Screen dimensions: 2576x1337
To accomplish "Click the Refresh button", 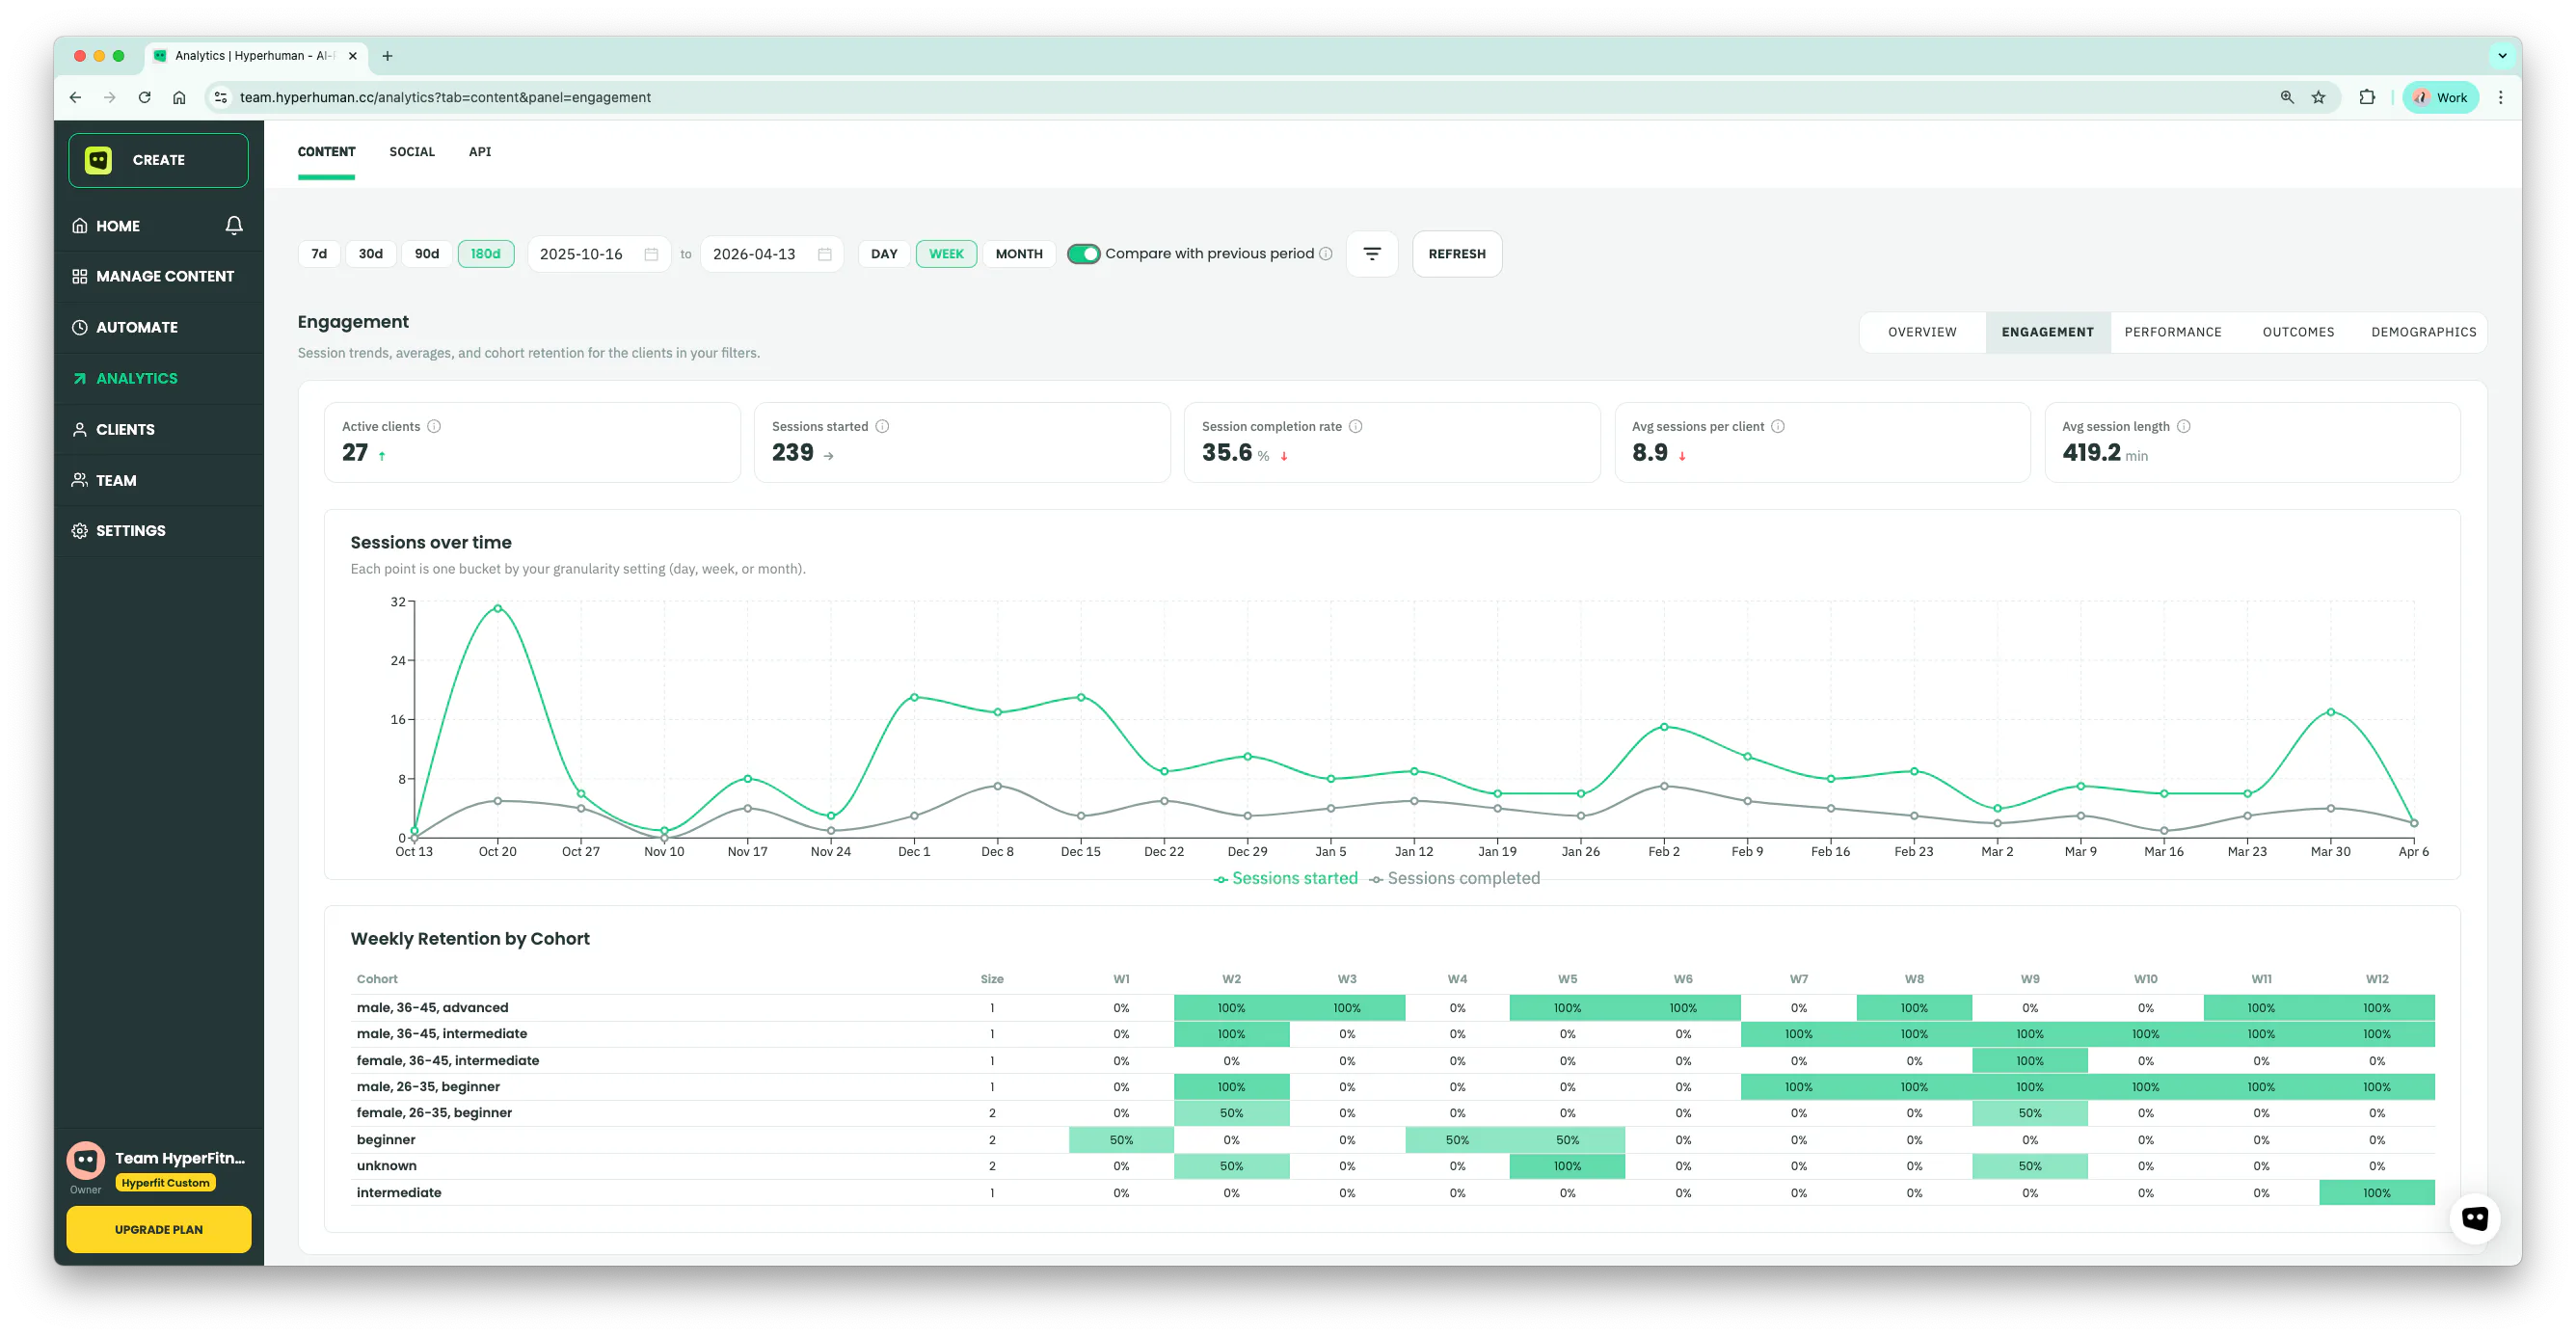I will click(1456, 254).
